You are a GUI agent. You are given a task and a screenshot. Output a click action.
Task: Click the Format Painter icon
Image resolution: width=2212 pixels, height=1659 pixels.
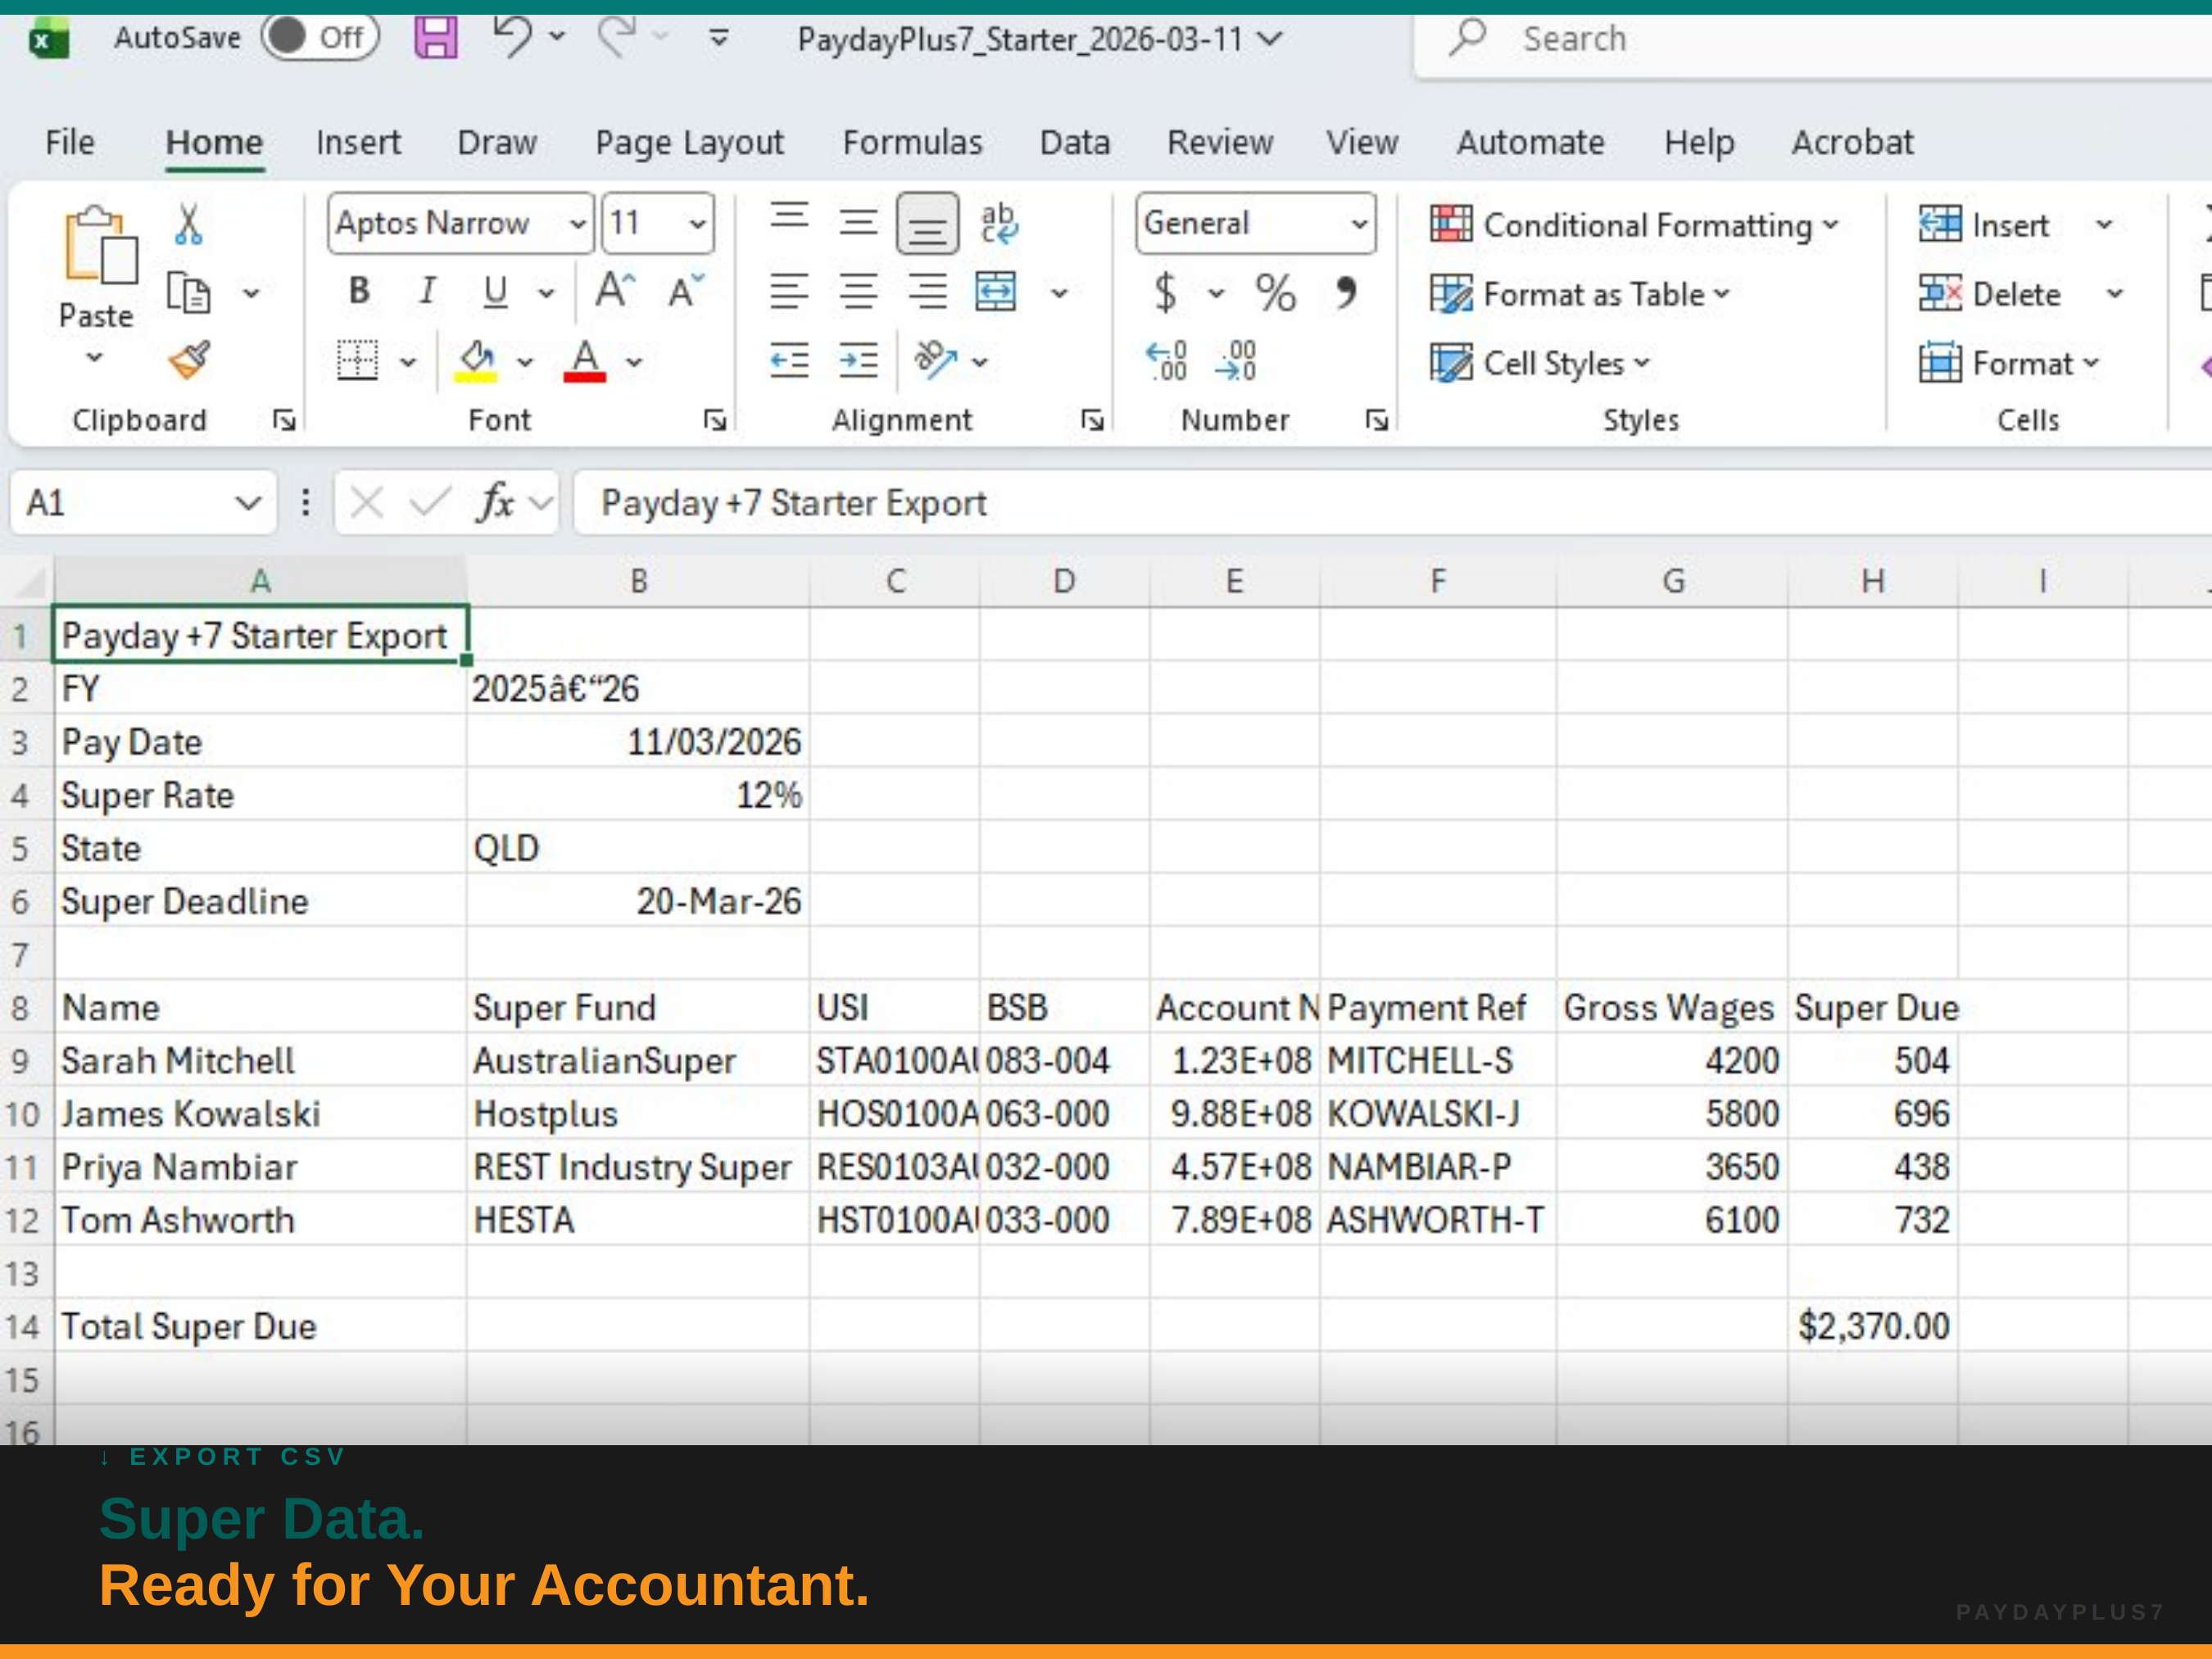pyautogui.click(x=188, y=360)
